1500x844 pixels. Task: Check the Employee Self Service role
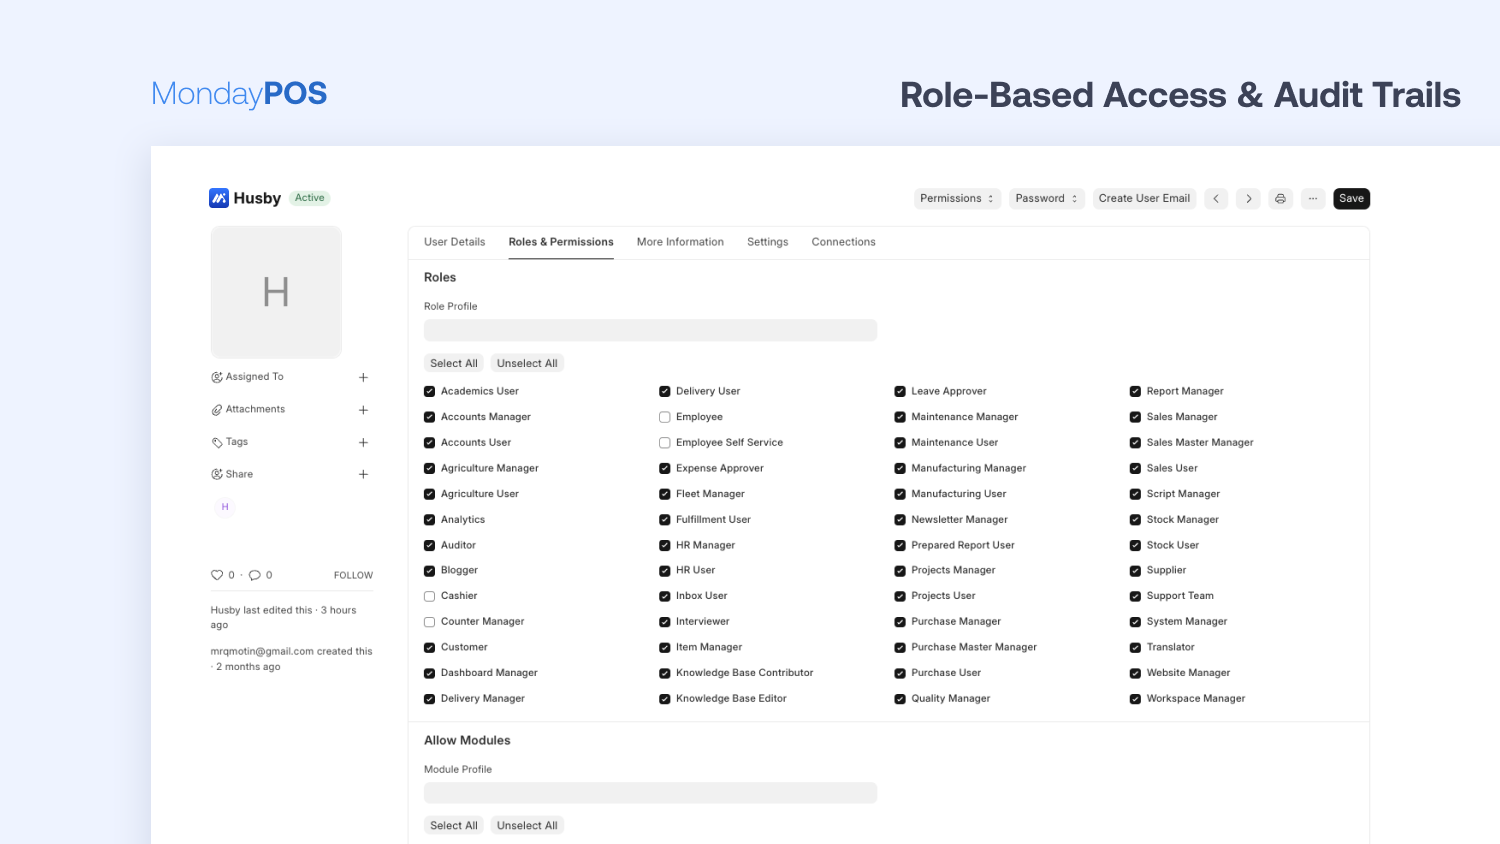(x=665, y=443)
